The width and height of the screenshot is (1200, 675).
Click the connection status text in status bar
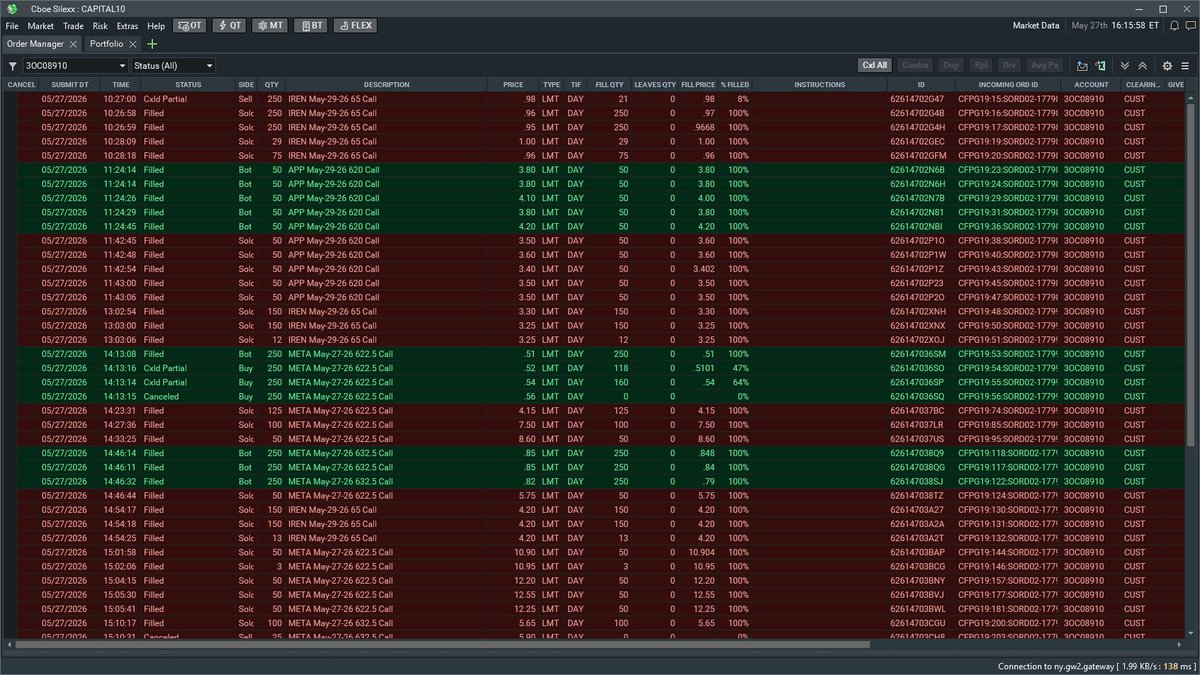(1095, 666)
